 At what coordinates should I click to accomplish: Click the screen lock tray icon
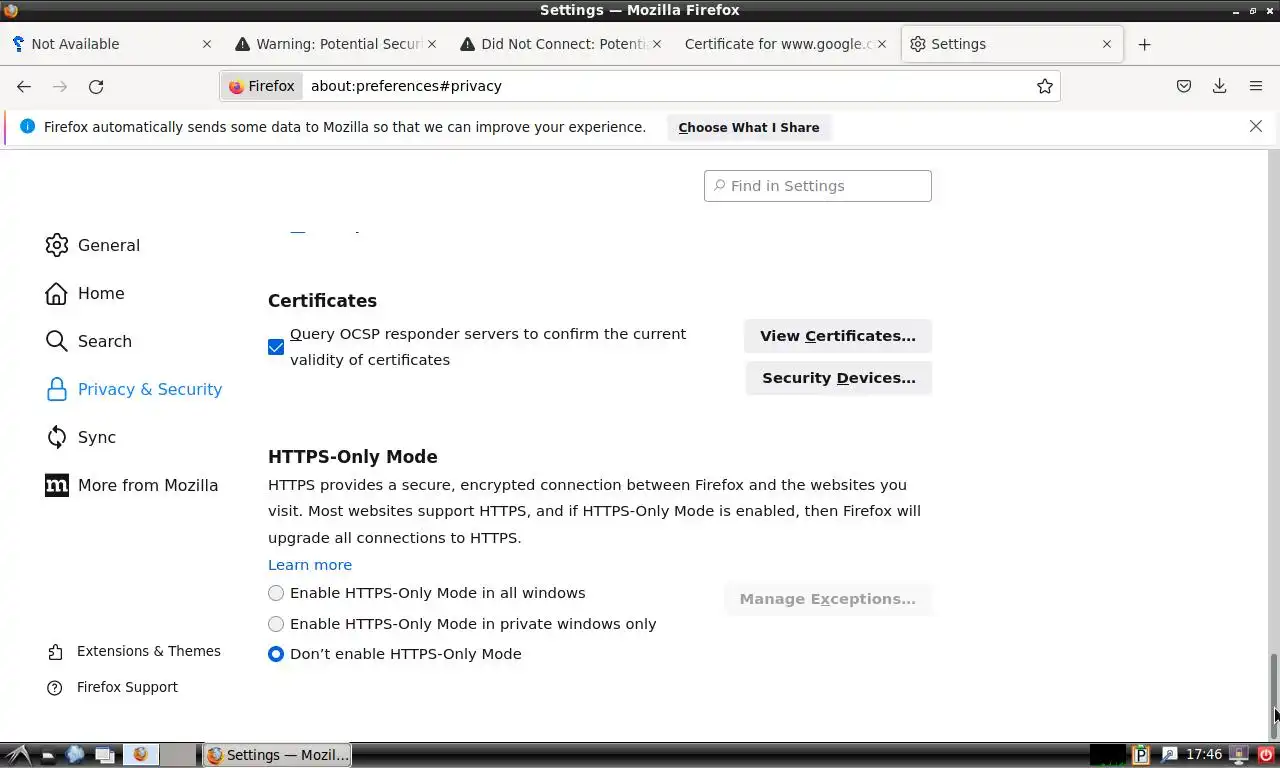click(x=1239, y=755)
